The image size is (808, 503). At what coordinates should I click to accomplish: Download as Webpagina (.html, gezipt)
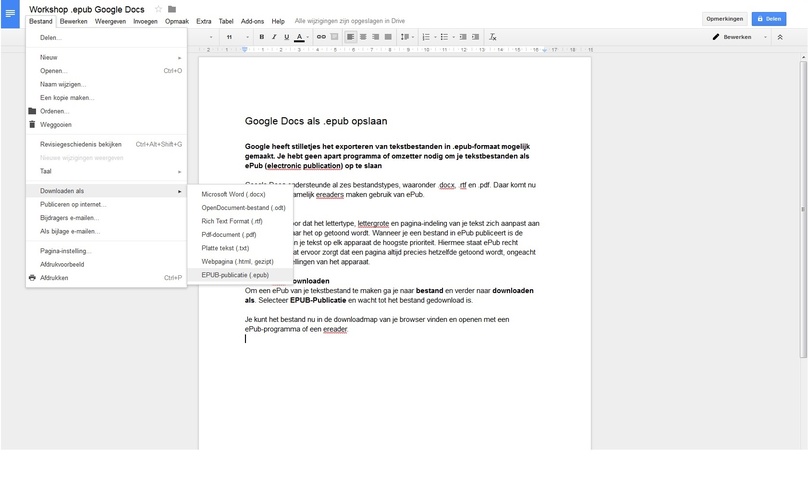pyautogui.click(x=240, y=261)
